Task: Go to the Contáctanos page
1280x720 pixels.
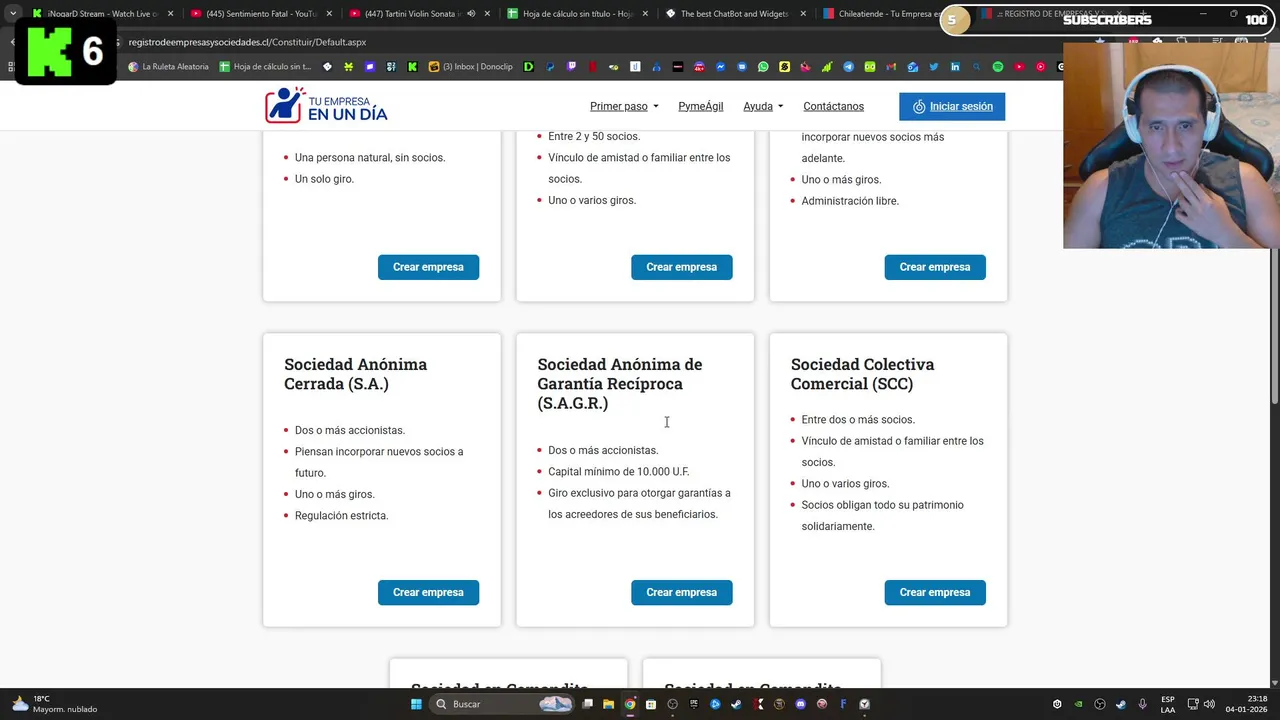Action: (833, 106)
